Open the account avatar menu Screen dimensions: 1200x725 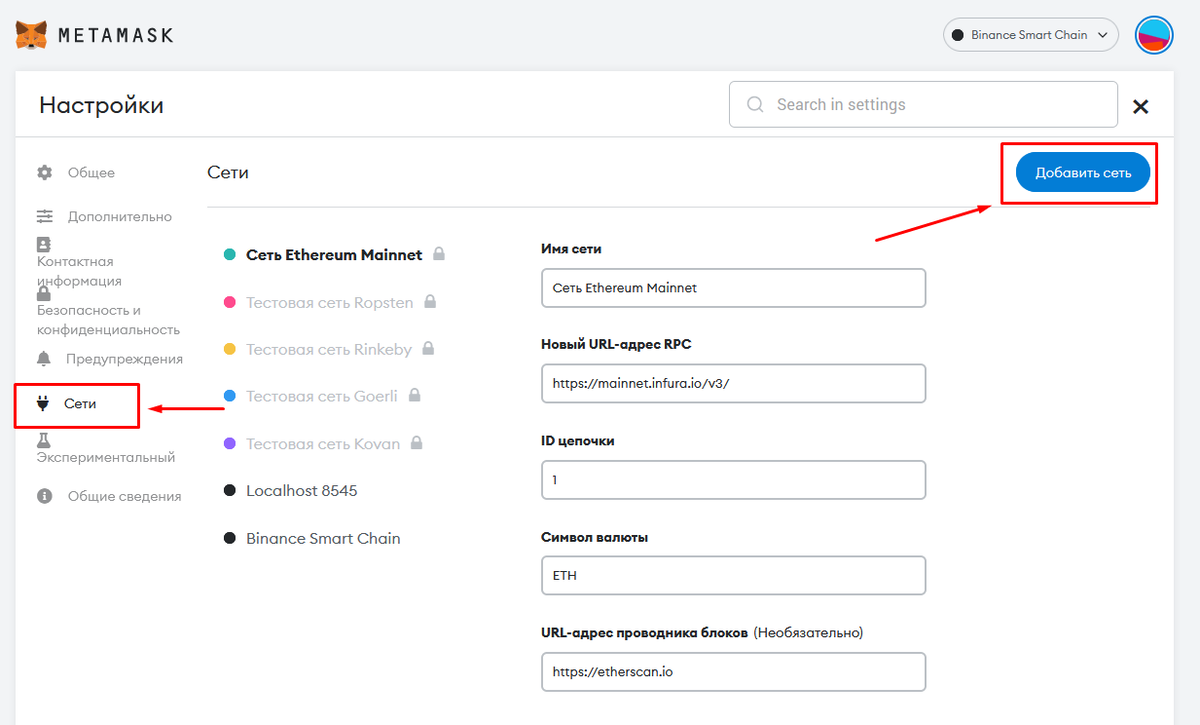click(x=1153, y=35)
